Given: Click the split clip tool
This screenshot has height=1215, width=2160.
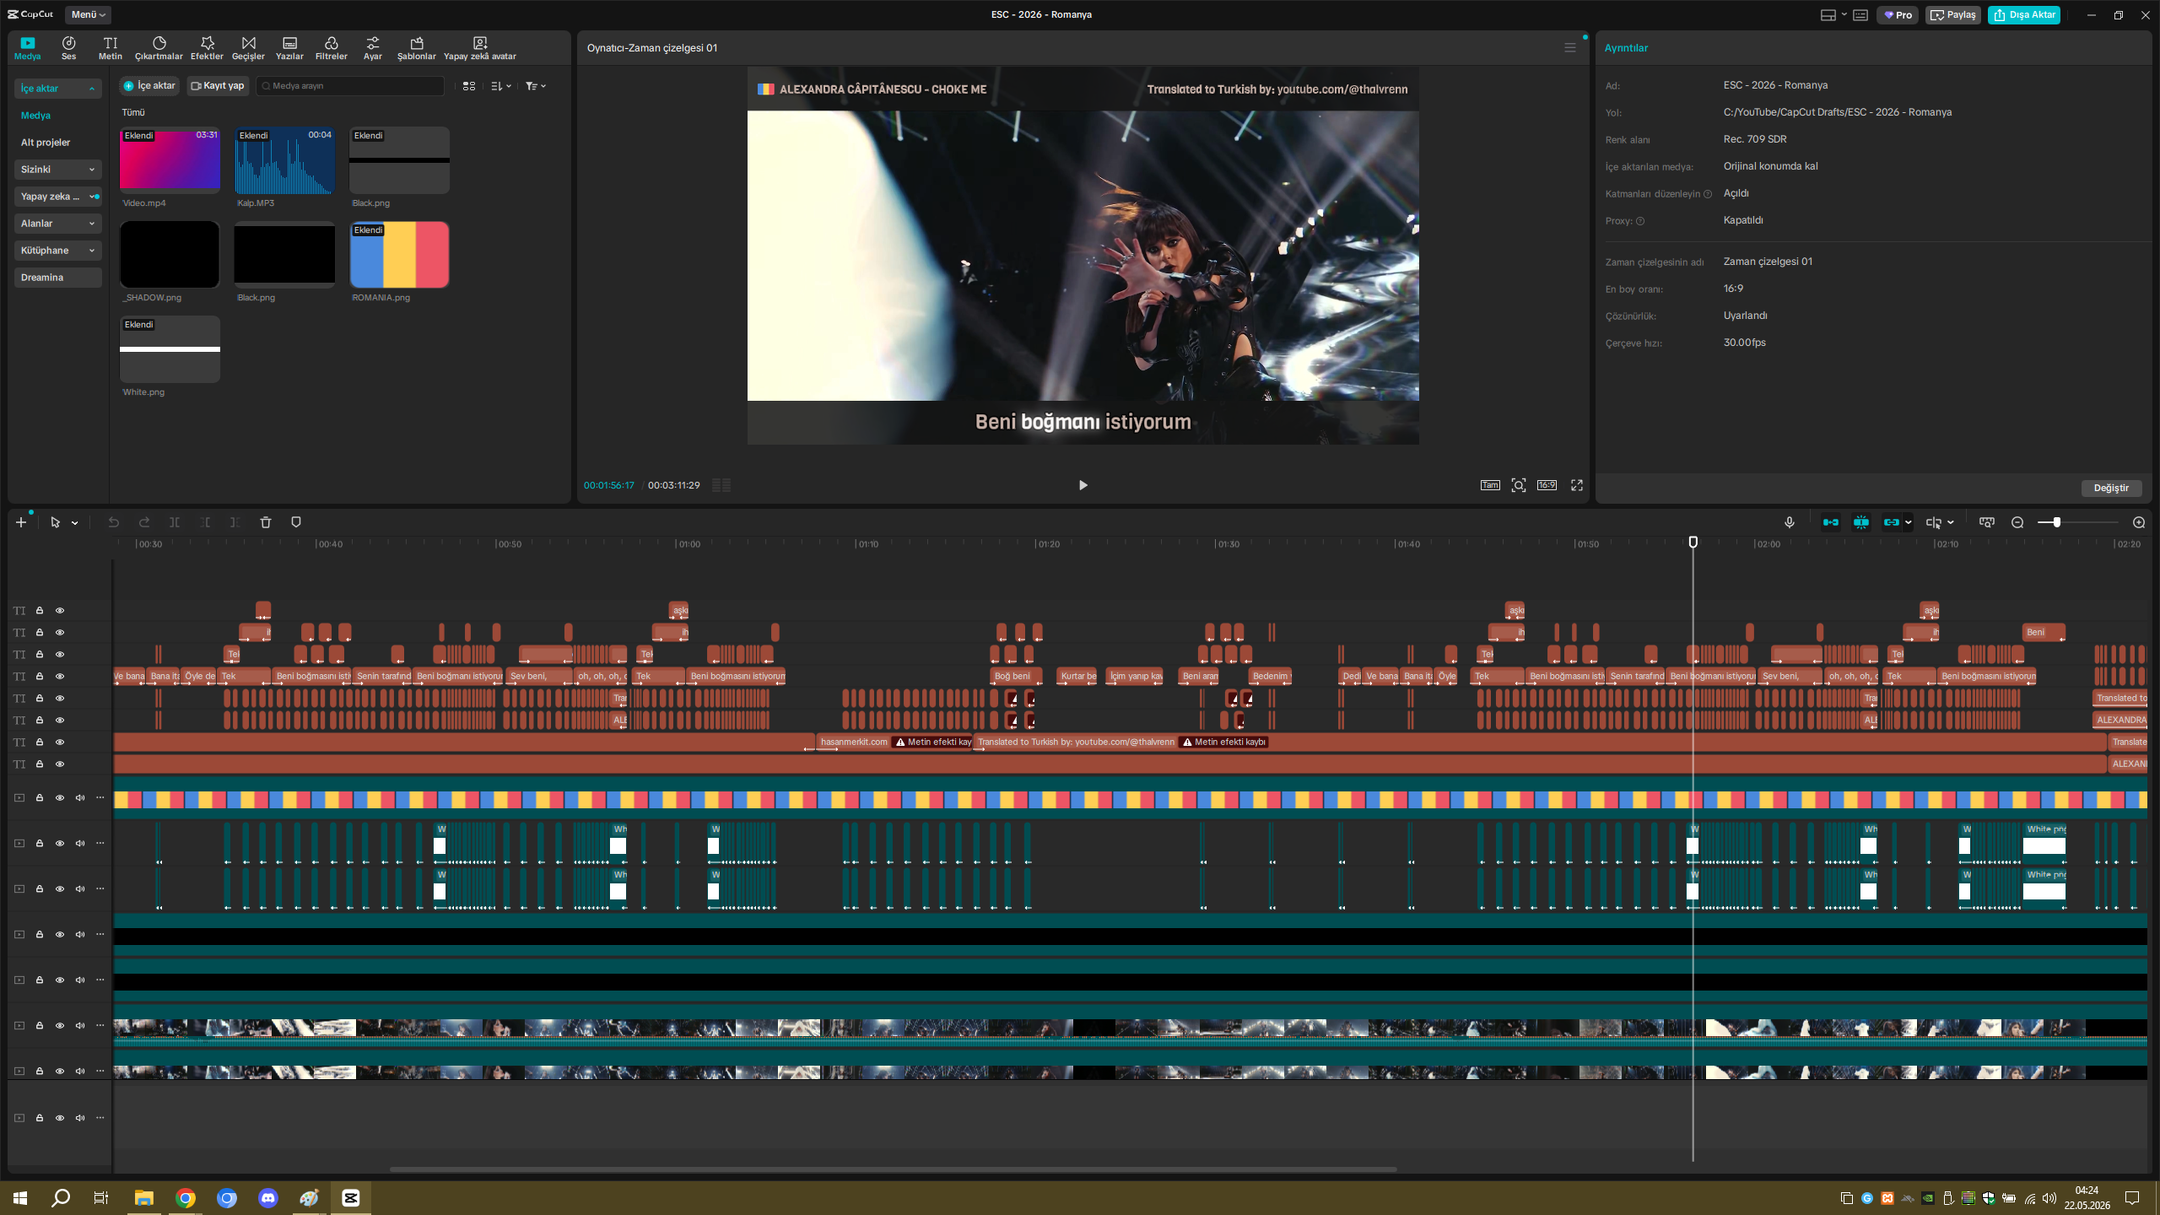Looking at the screenshot, I should click(x=174, y=522).
